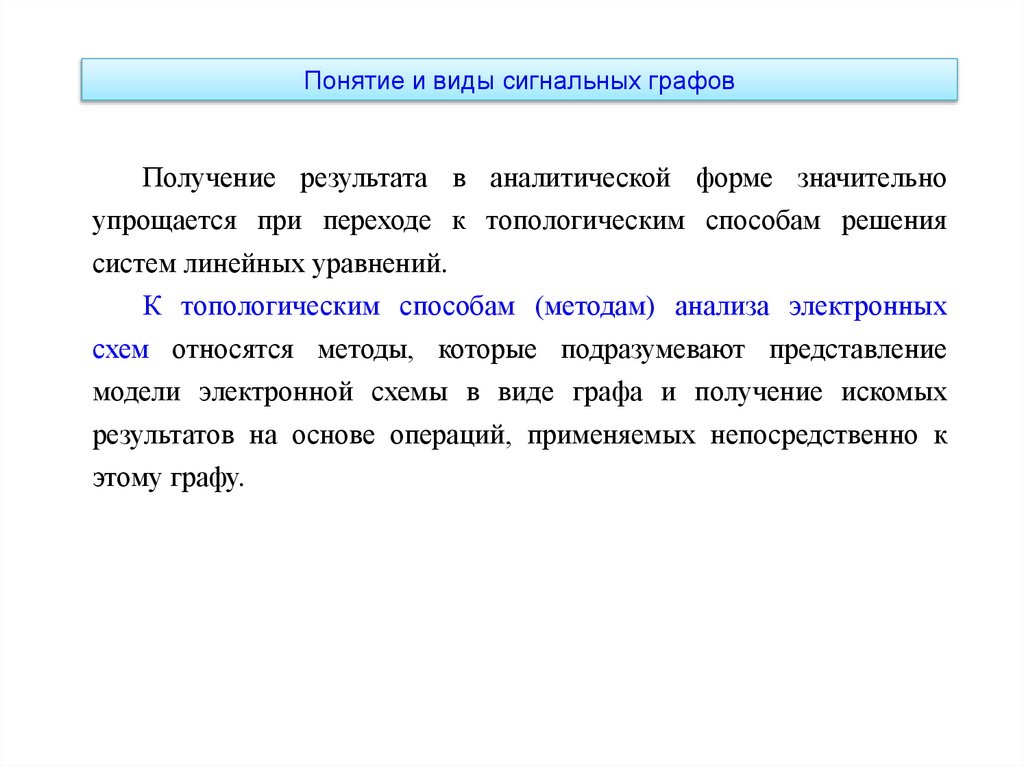Click the slide title 'Понятие и виды сигнальных графов'

point(519,81)
